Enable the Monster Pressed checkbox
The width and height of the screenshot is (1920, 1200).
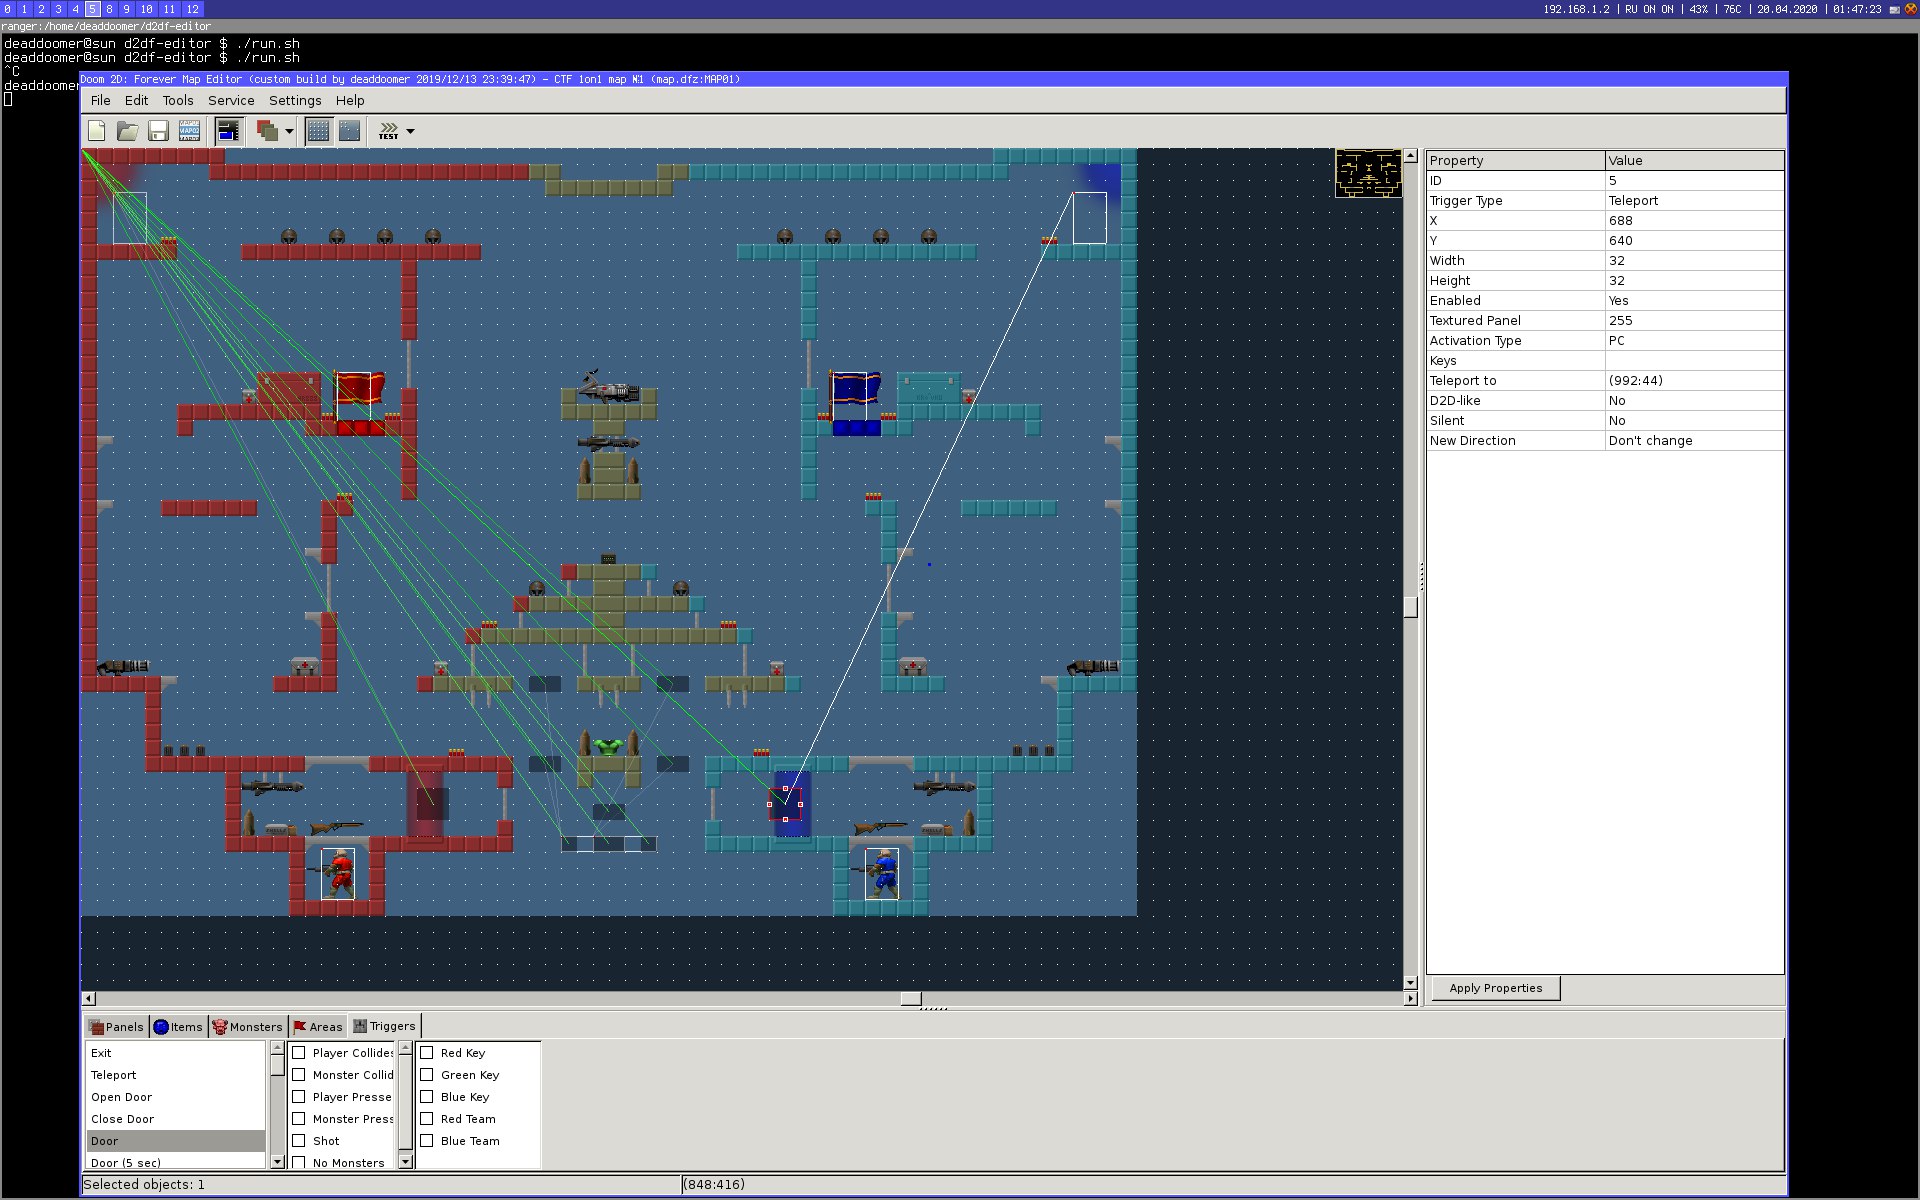[299, 1119]
